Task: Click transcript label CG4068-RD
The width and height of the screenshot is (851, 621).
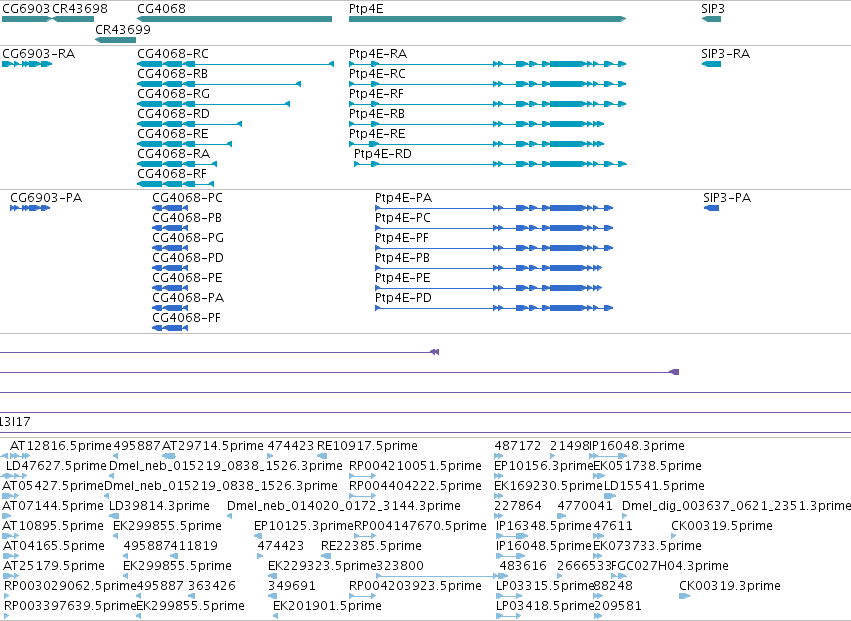Action: pos(173,114)
